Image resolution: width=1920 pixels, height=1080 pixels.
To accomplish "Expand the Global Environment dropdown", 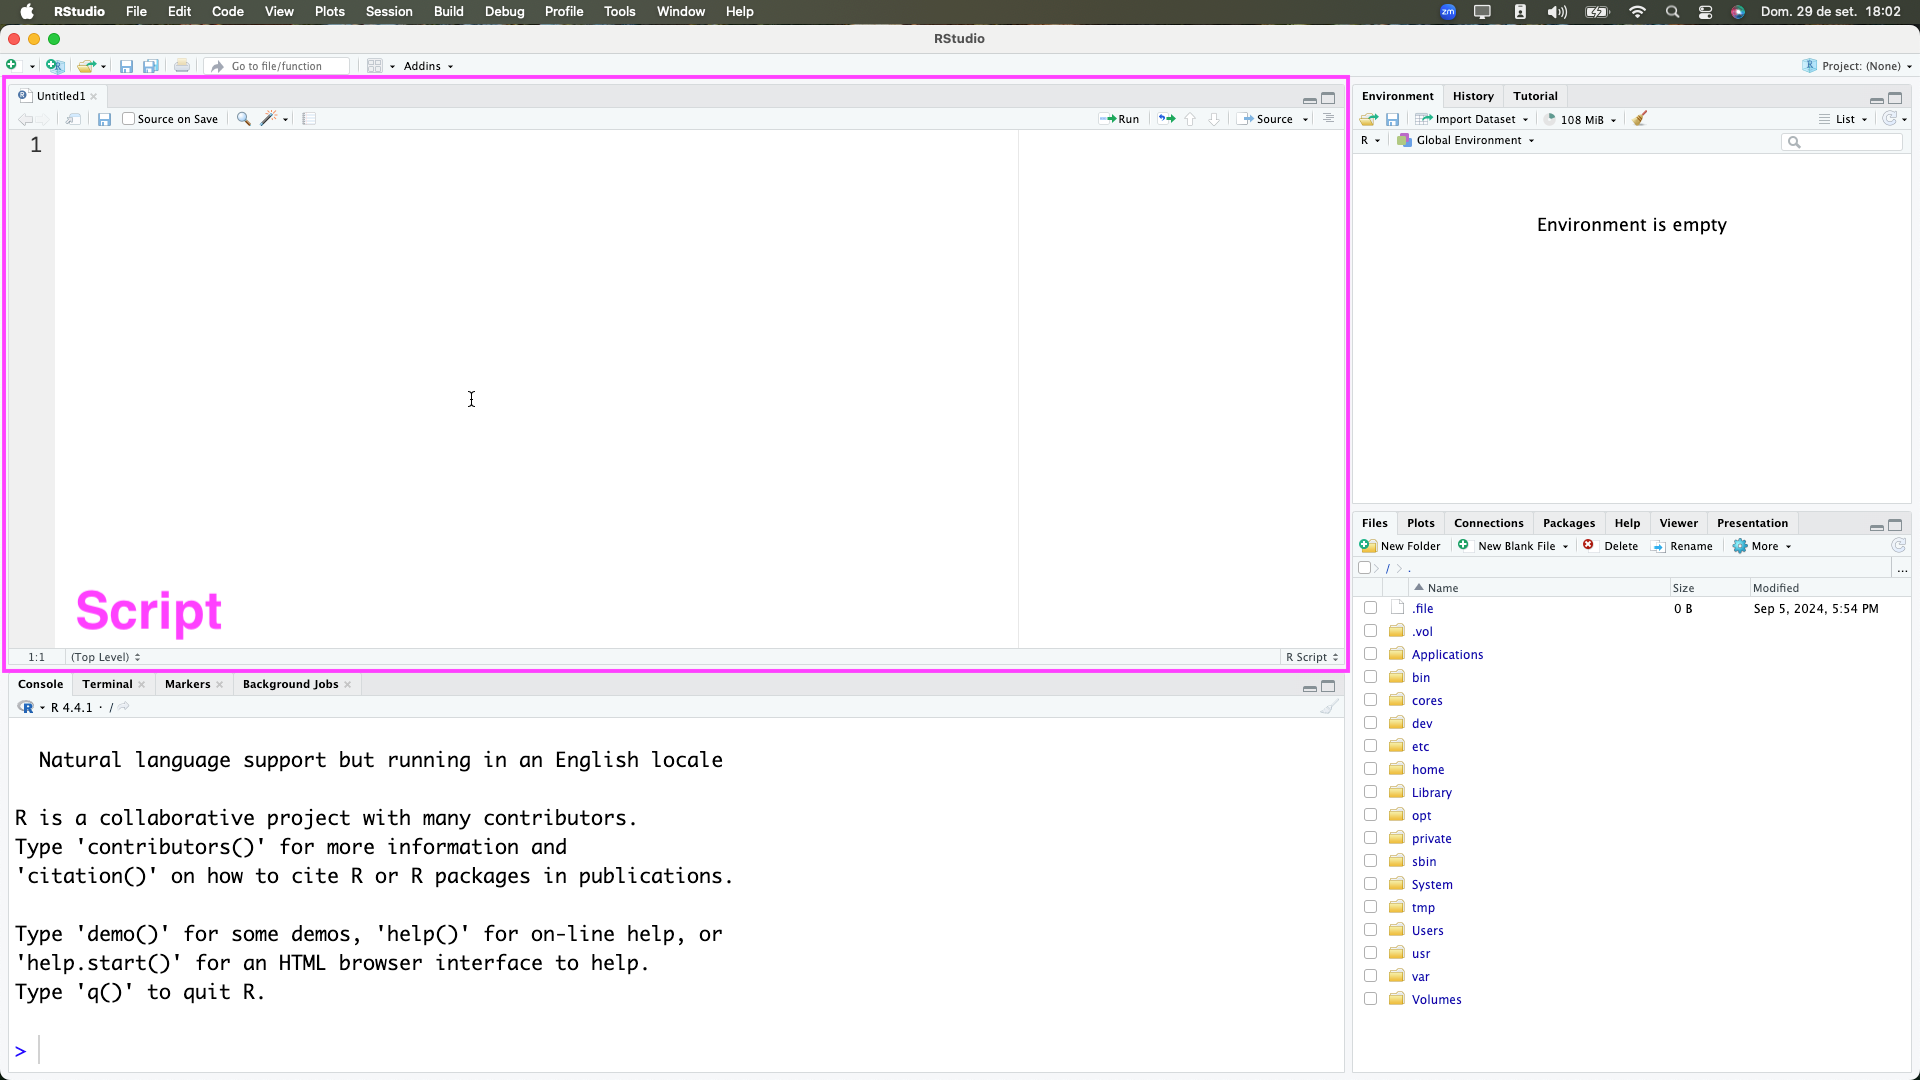I will point(1466,140).
